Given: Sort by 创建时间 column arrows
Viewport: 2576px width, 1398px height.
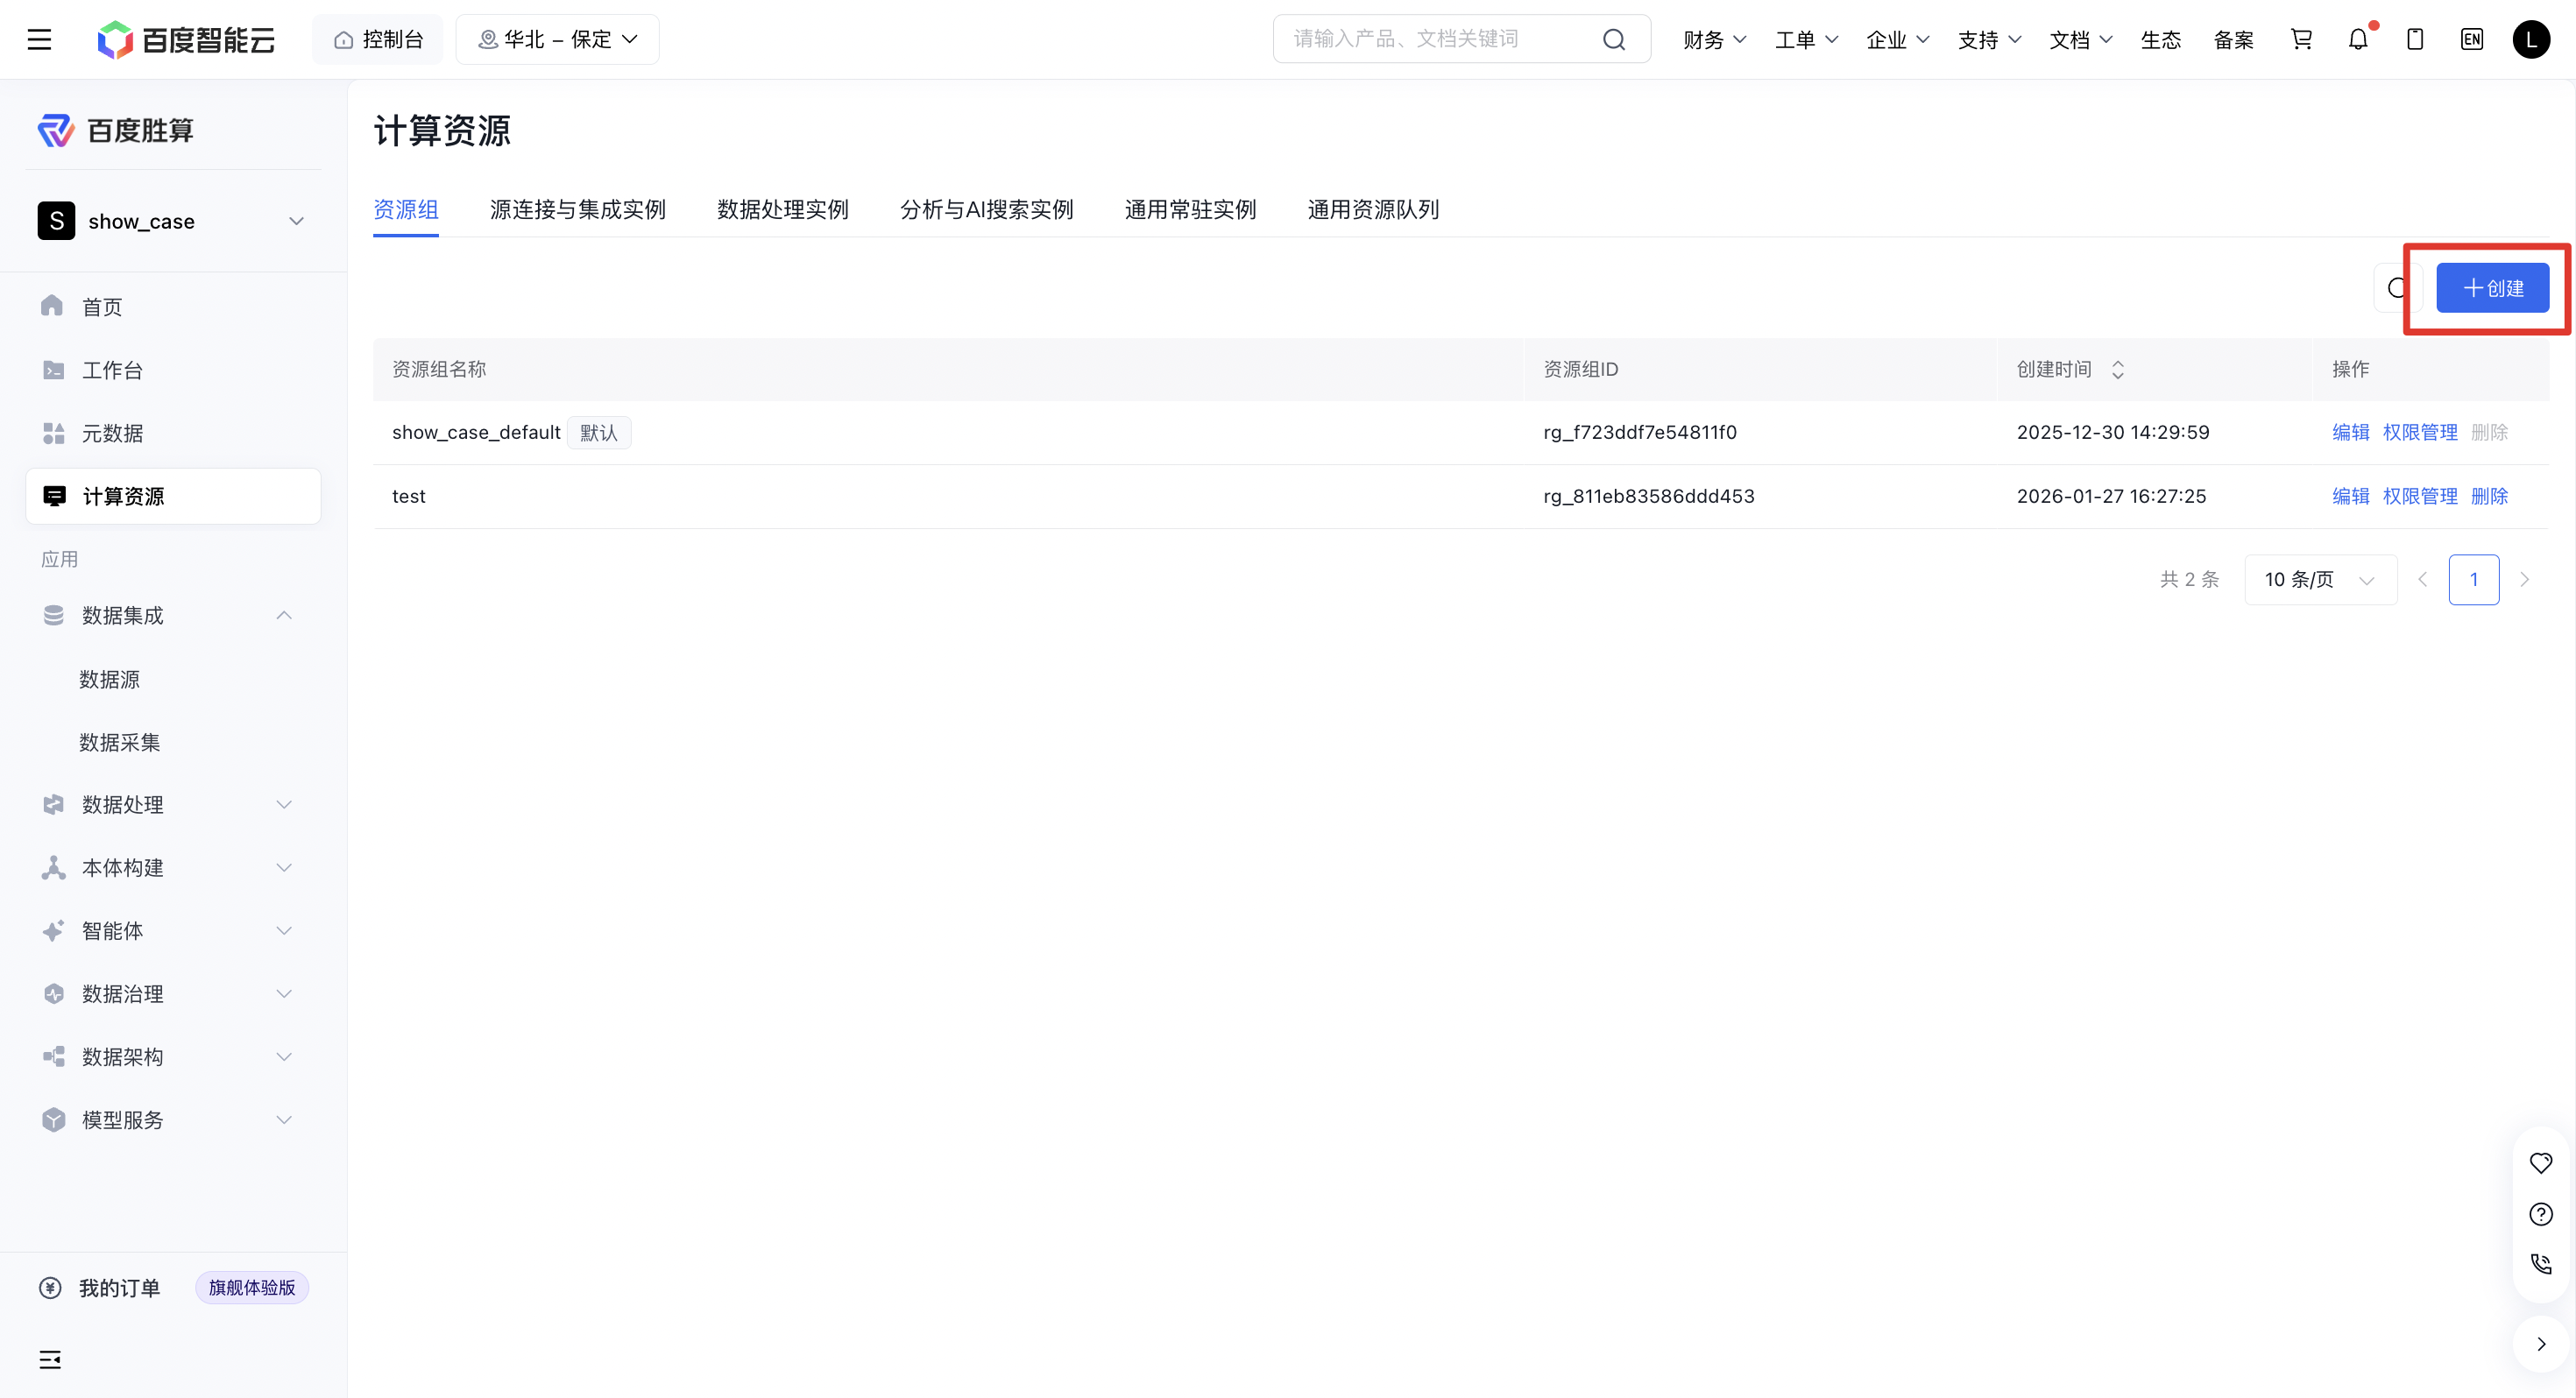Looking at the screenshot, I should point(2117,369).
